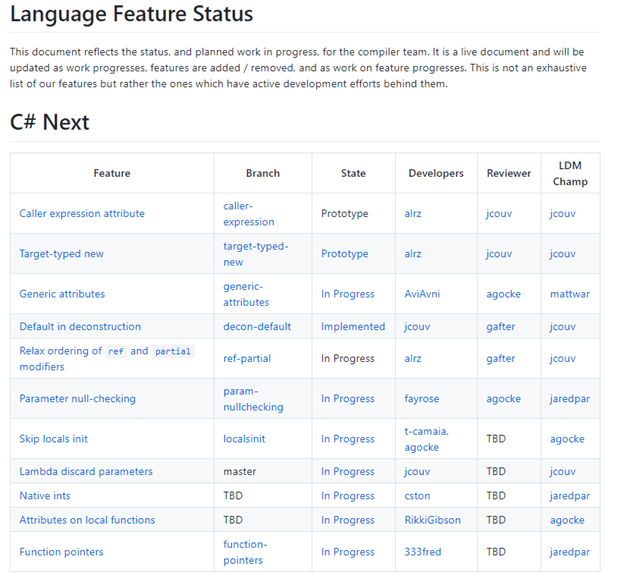Open LDM champ jcouv in Target-typed new row
This screenshot has width=624, height=585.
tap(563, 254)
